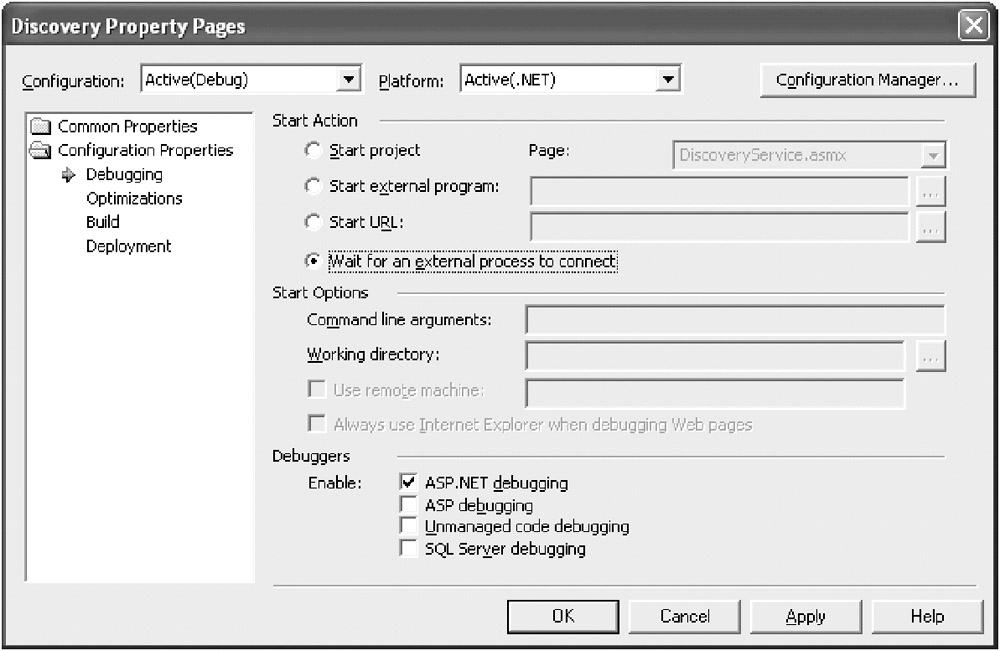Screen dimensions: 1000x651
Task: Expand the Page DiscoveryService.asmx dropdown
Action: [933, 155]
